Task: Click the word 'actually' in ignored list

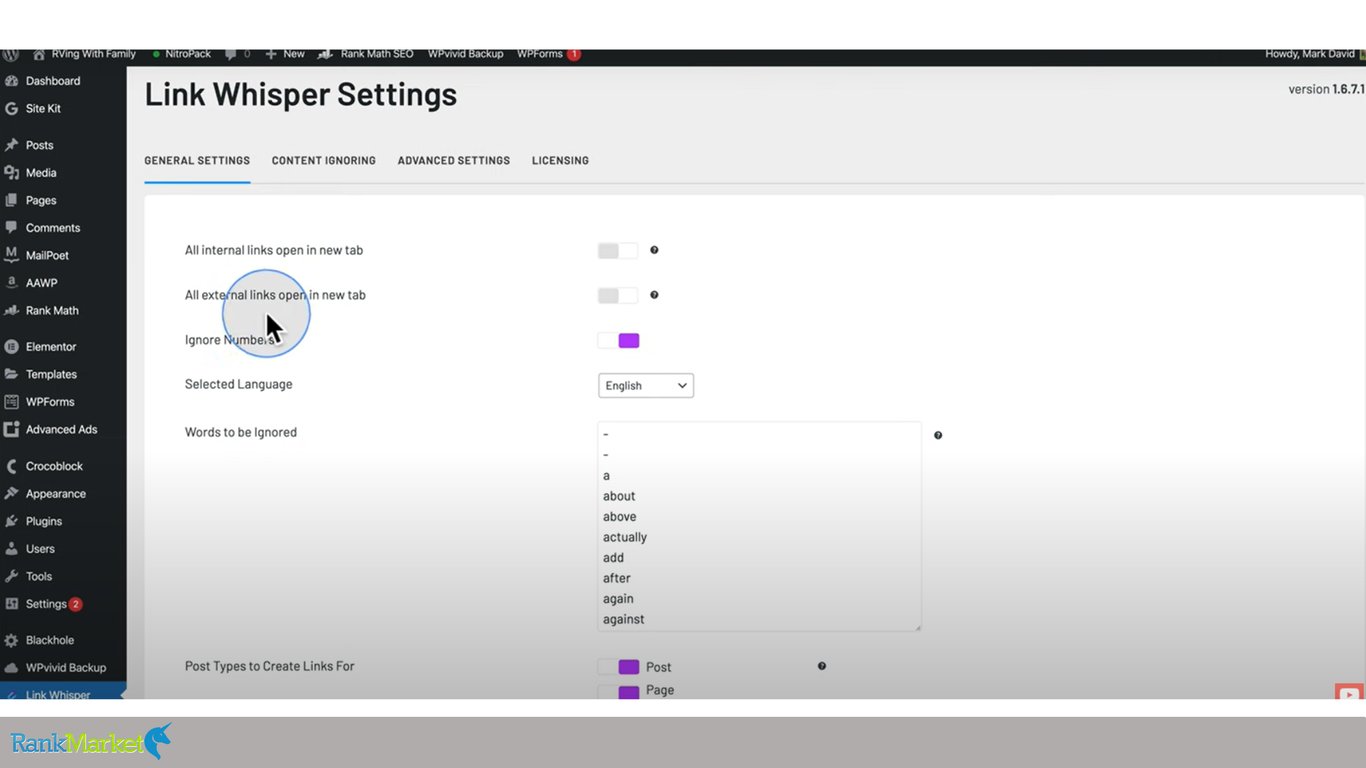Action: [x=625, y=537]
